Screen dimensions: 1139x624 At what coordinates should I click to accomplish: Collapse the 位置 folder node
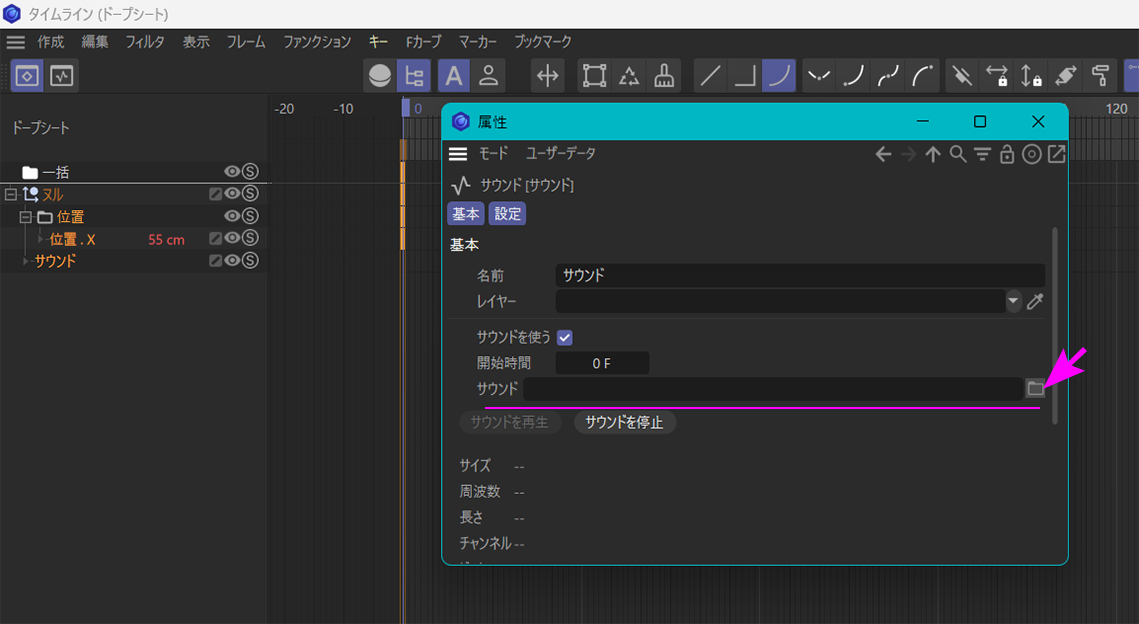pos(25,216)
